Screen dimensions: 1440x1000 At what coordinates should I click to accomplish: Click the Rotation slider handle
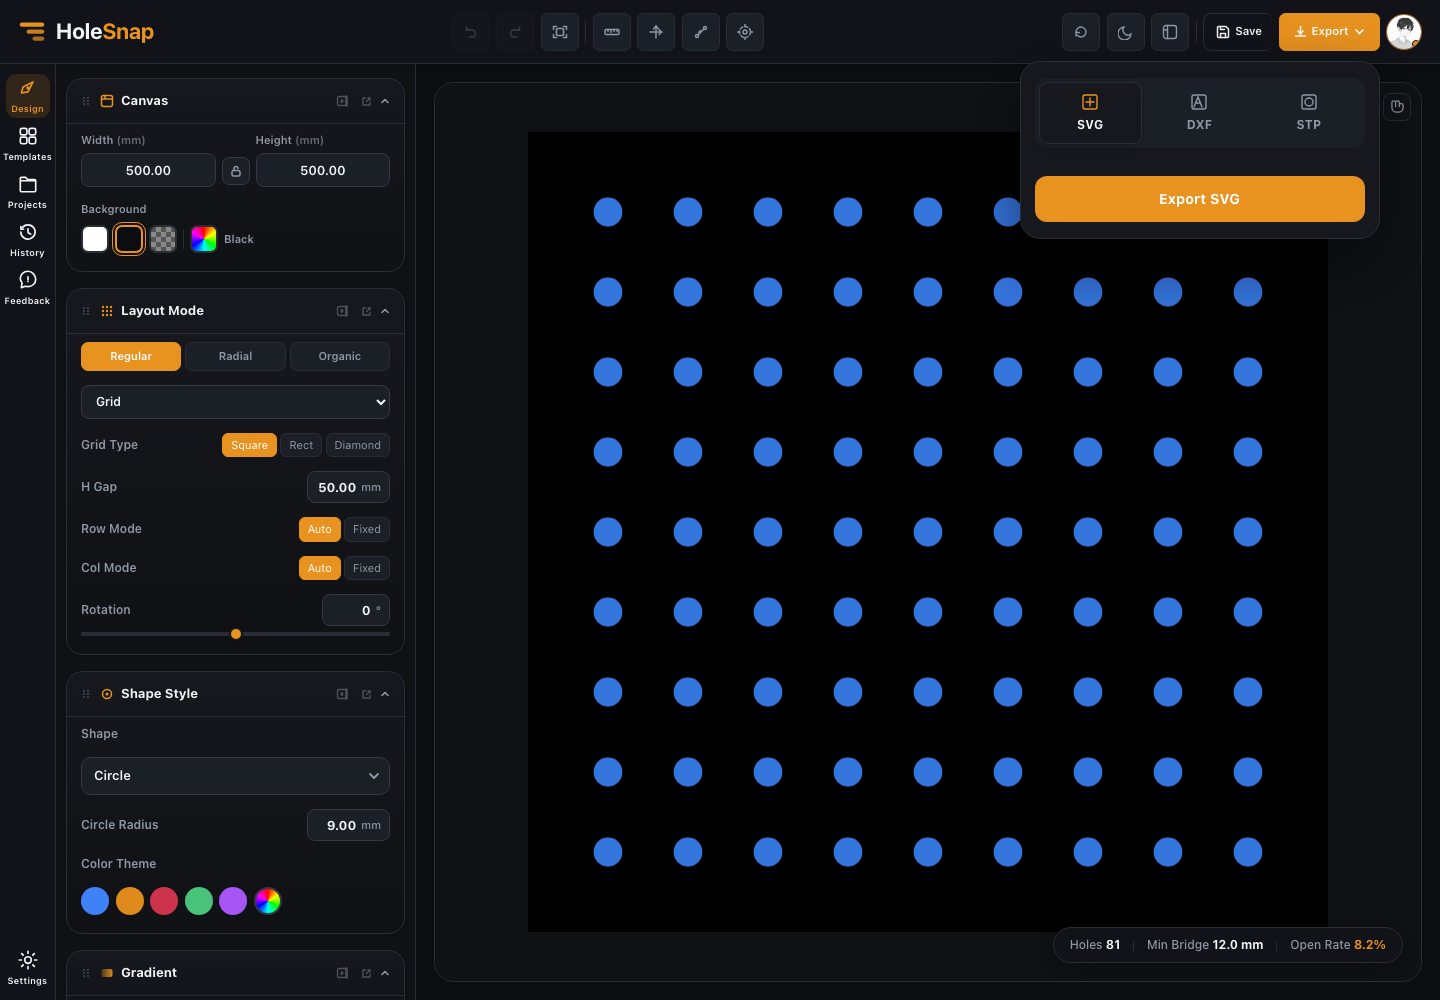(x=236, y=634)
